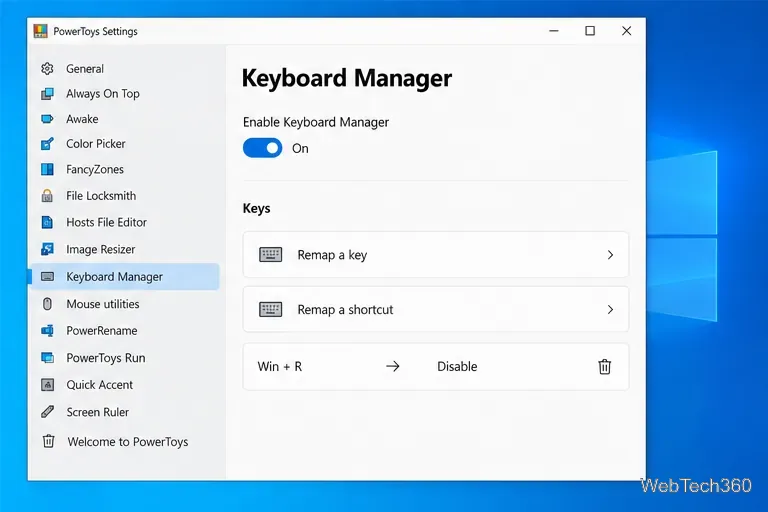Go to PowerRename settings
768x512 pixels.
102,331
